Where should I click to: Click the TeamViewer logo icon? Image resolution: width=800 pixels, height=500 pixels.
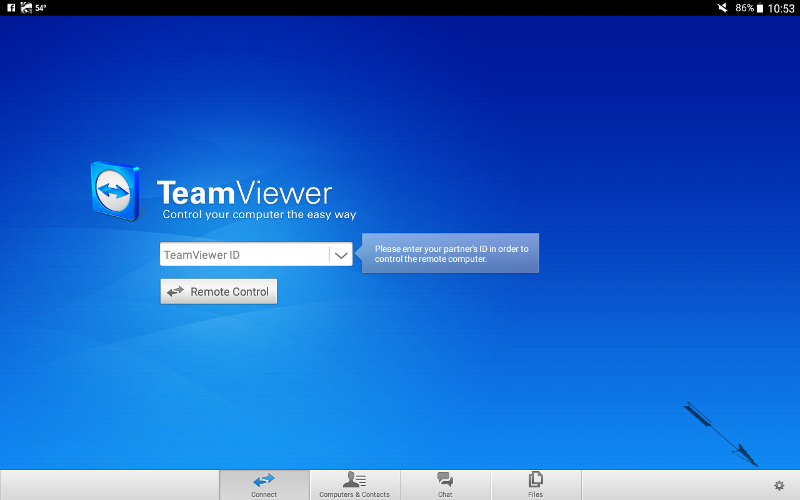115,191
